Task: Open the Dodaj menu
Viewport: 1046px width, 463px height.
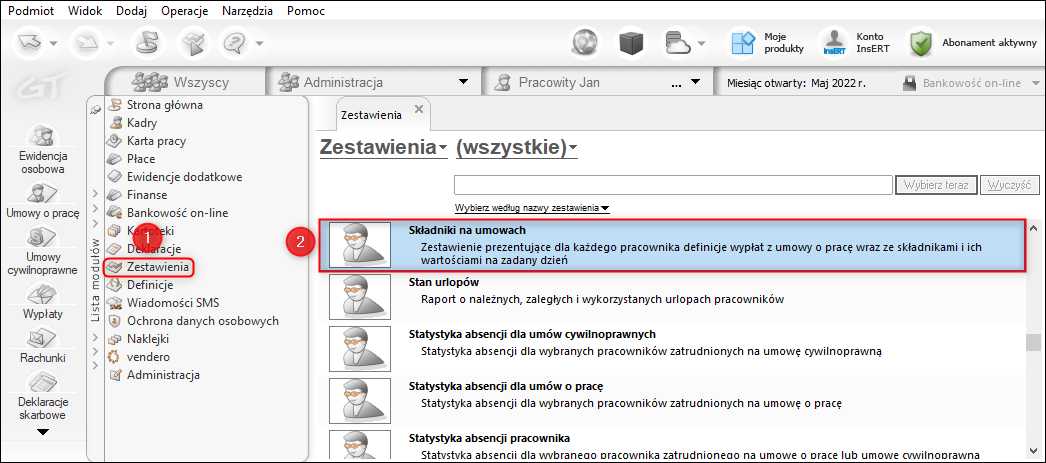Action: click(x=132, y=11)
